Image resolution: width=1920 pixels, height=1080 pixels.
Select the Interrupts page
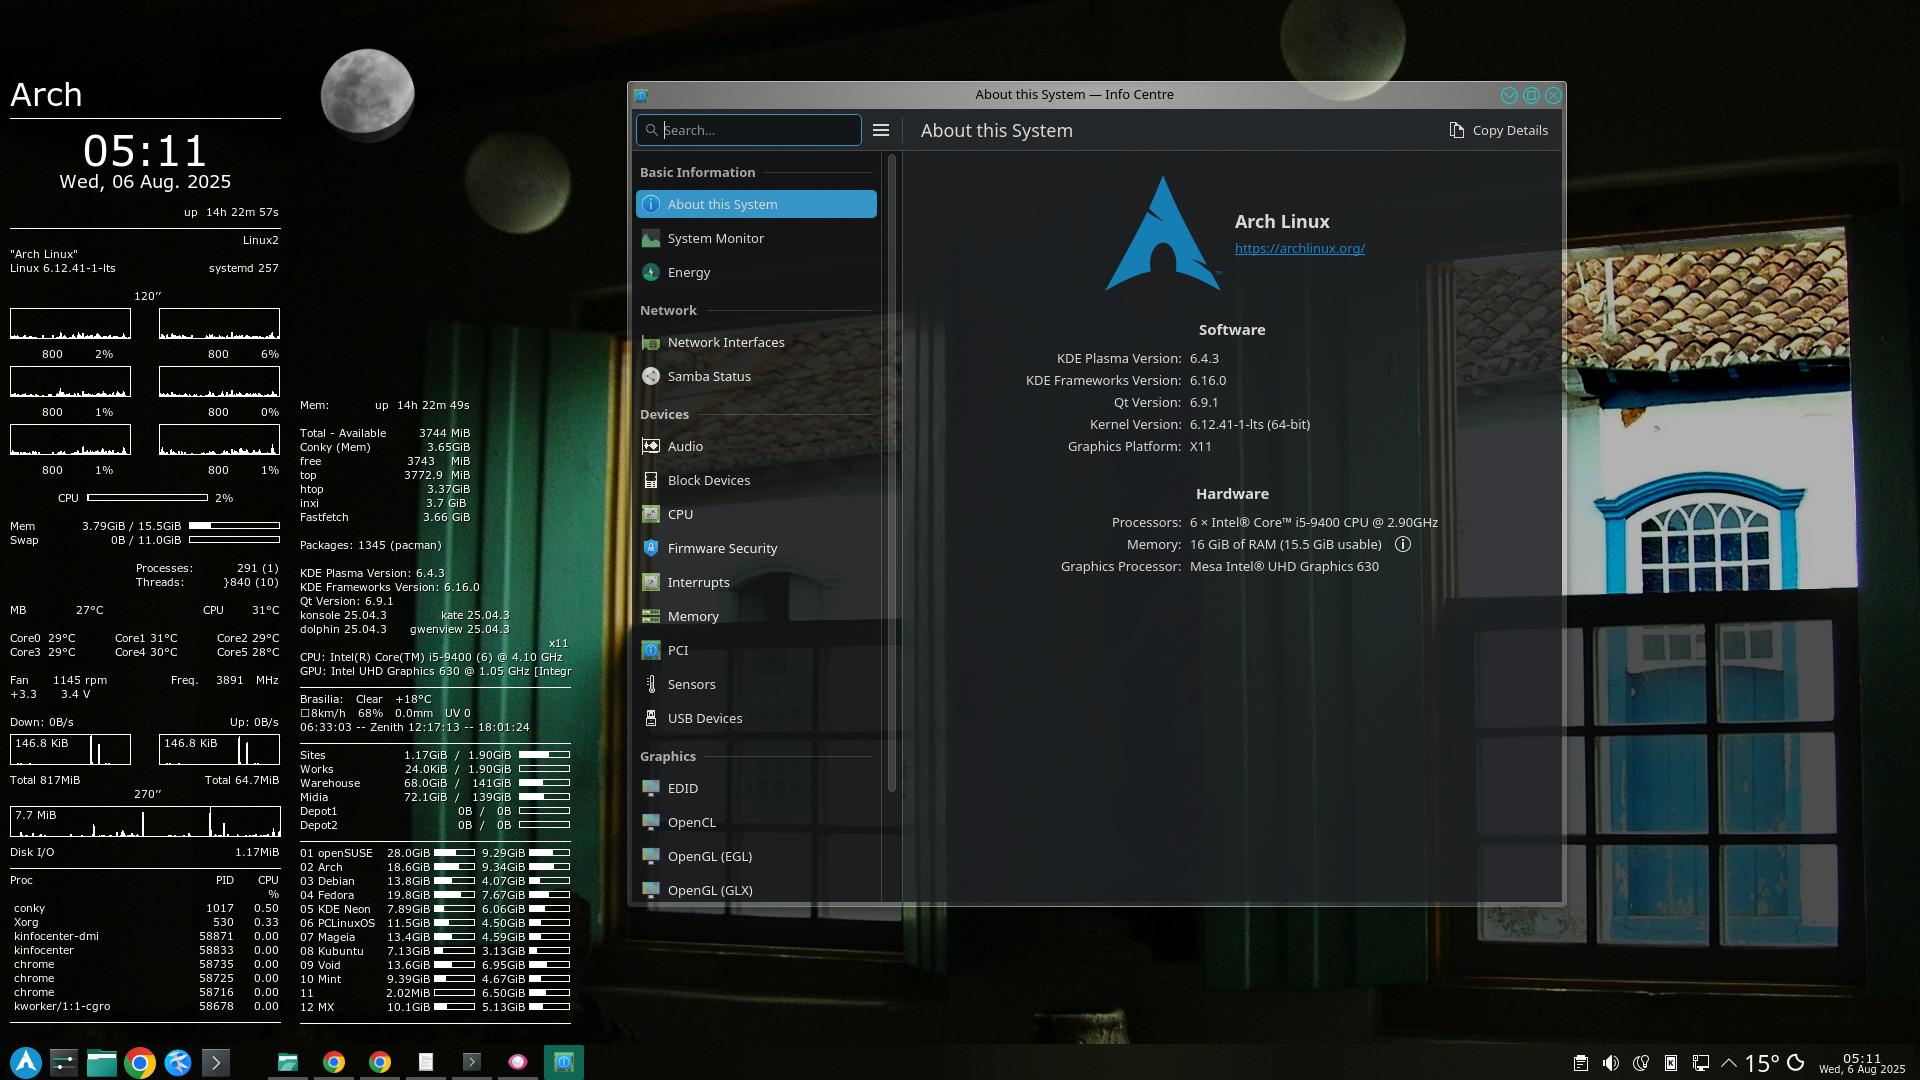tap(756, 582)
